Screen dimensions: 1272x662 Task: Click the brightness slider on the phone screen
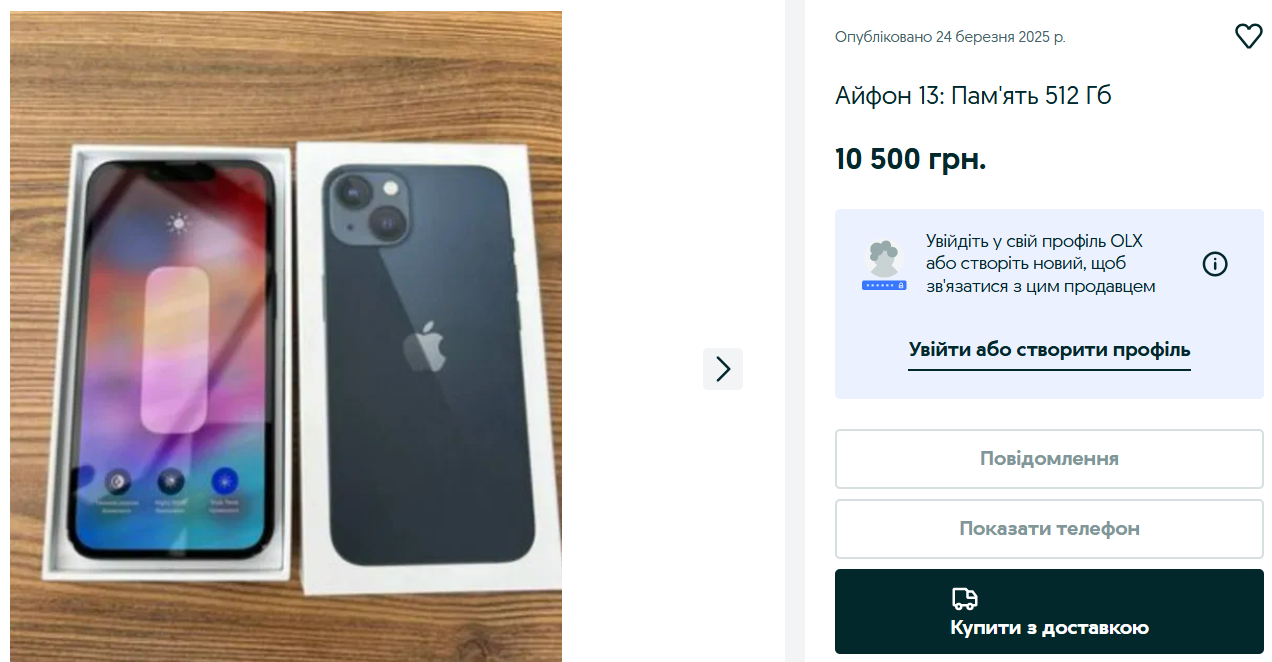177,350
